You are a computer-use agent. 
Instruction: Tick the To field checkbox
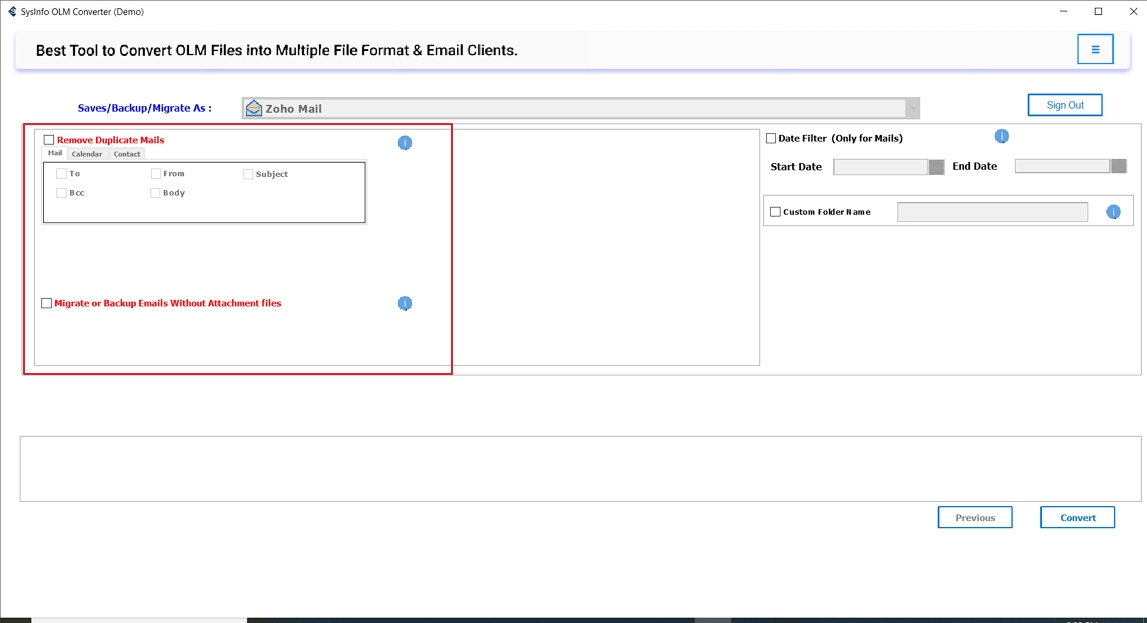61,173
